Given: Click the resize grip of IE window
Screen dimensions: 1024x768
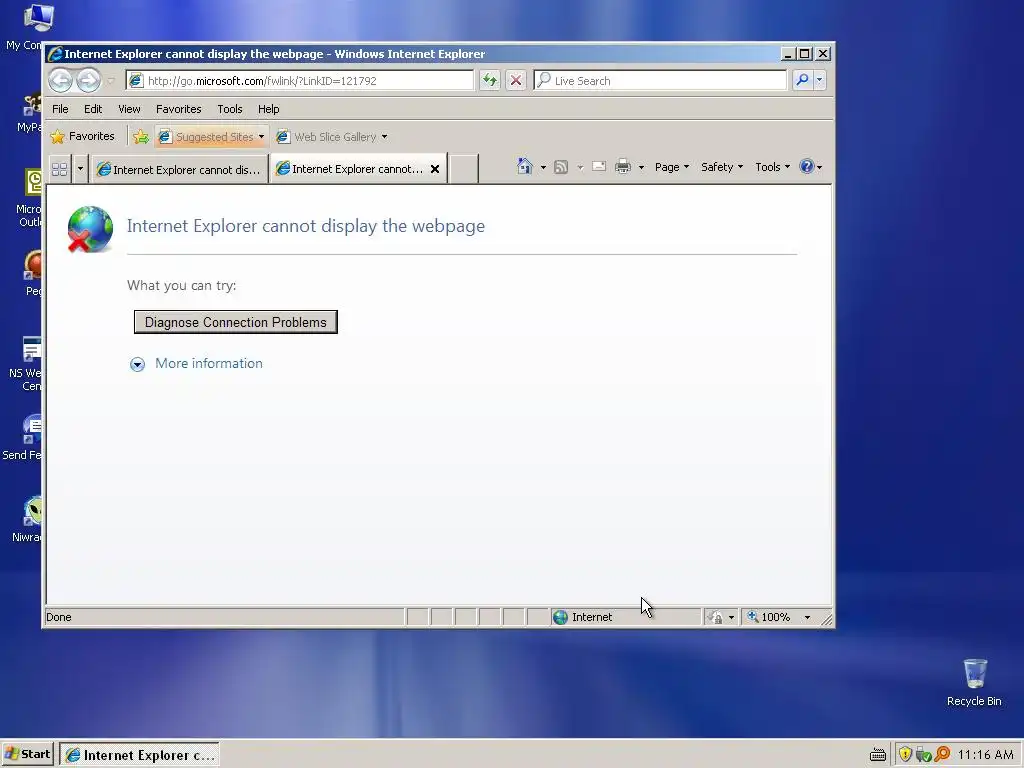Looking at the screenshot, I should (x=827, y=619).
